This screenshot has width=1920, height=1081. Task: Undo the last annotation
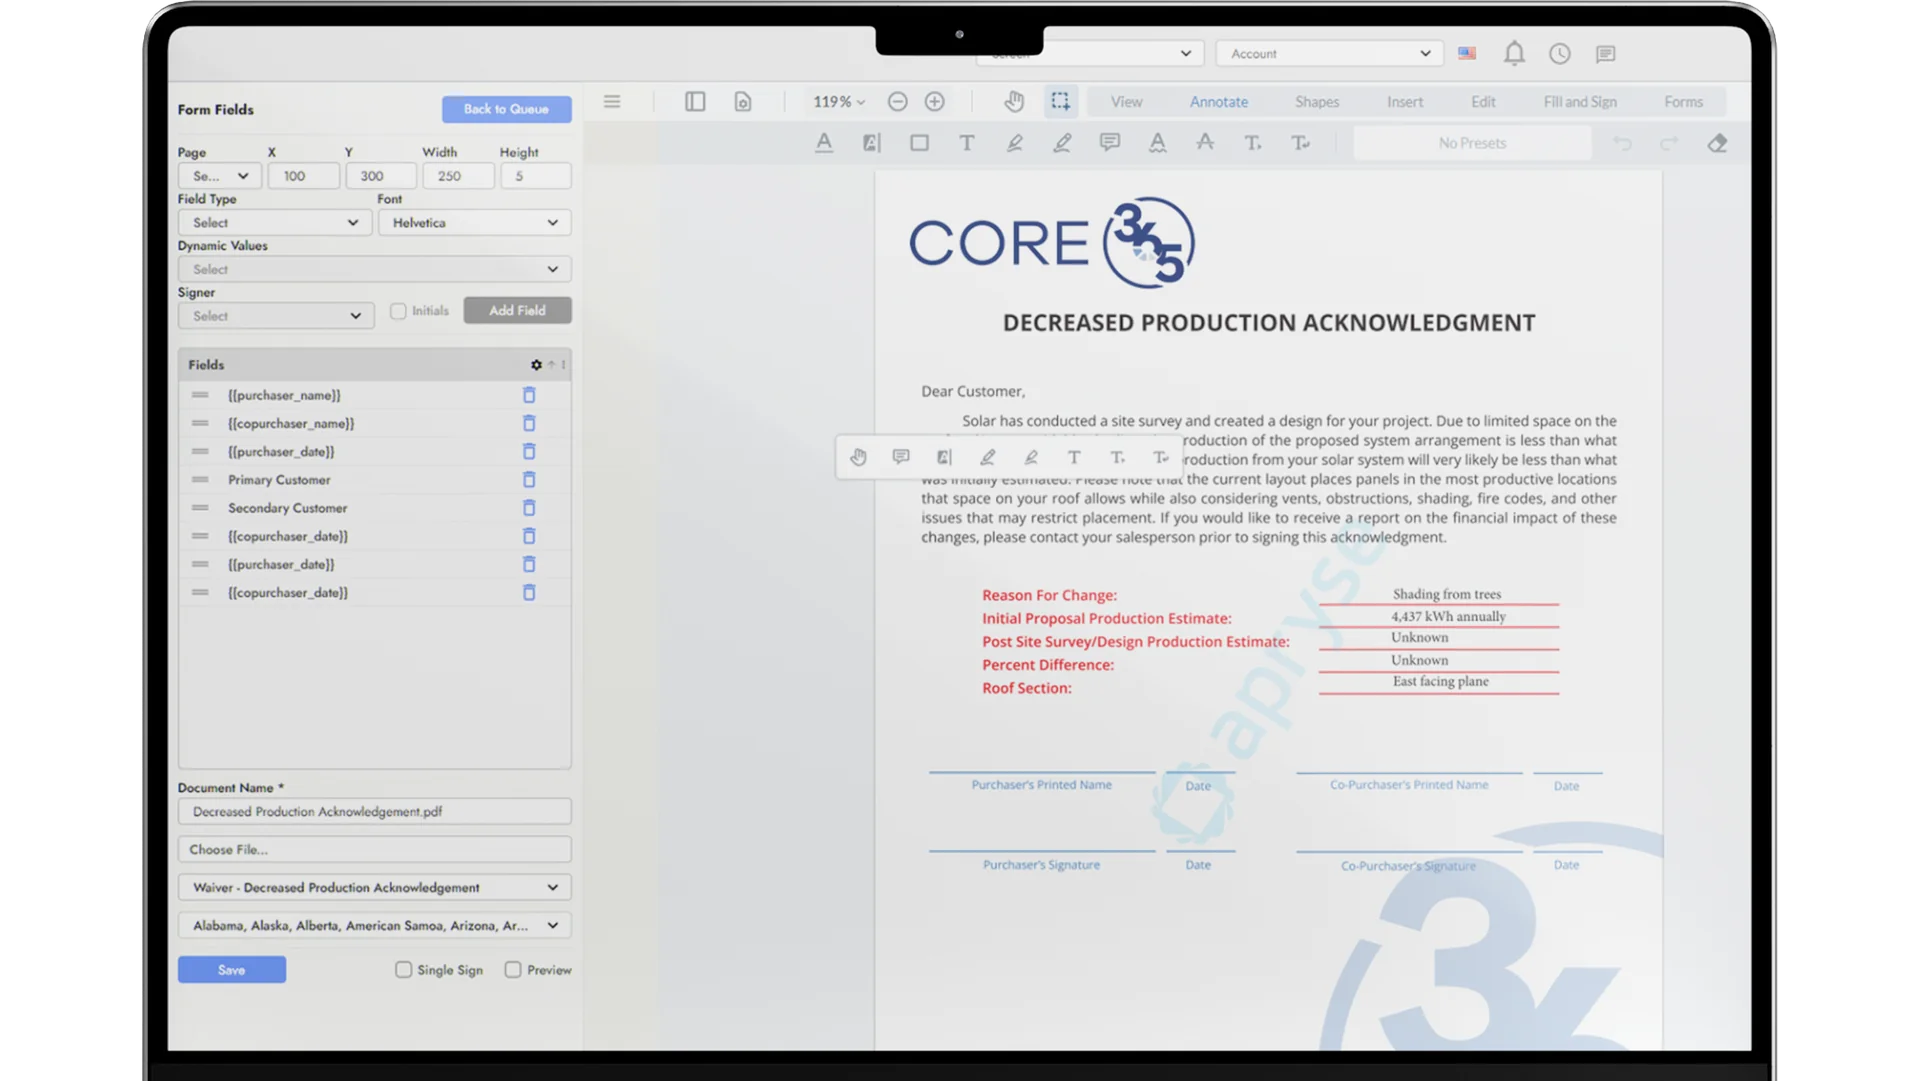coord(1622,143)
